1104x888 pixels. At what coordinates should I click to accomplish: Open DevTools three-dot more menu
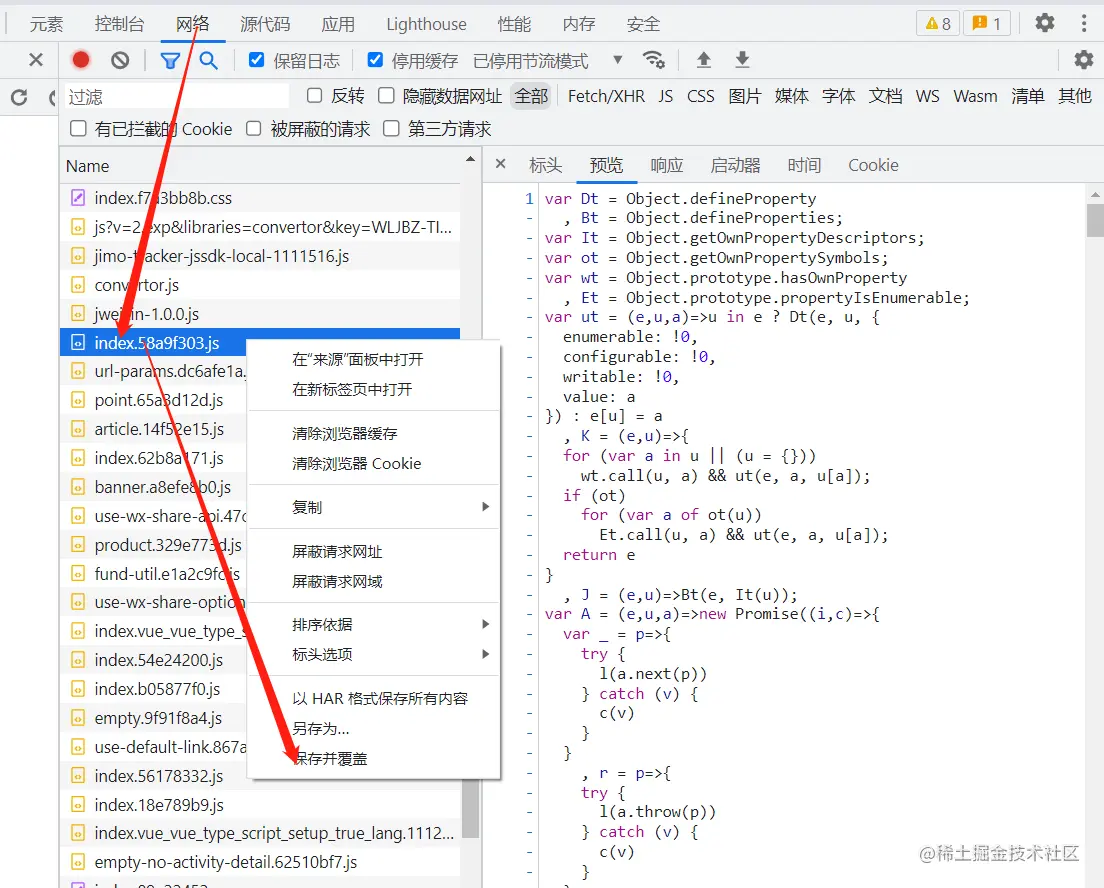click(x=1084, y=23)
